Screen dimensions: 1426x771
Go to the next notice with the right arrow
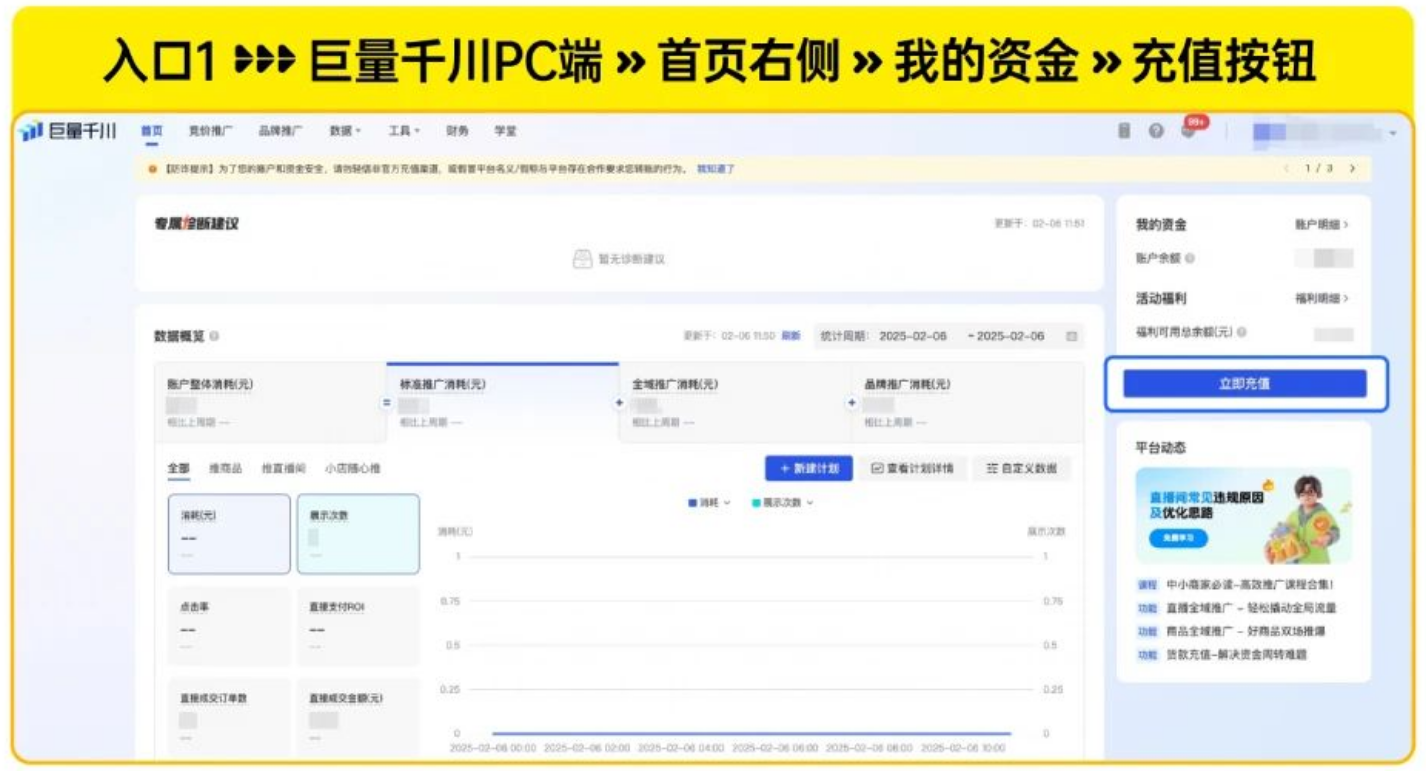tap(1353, 168)
